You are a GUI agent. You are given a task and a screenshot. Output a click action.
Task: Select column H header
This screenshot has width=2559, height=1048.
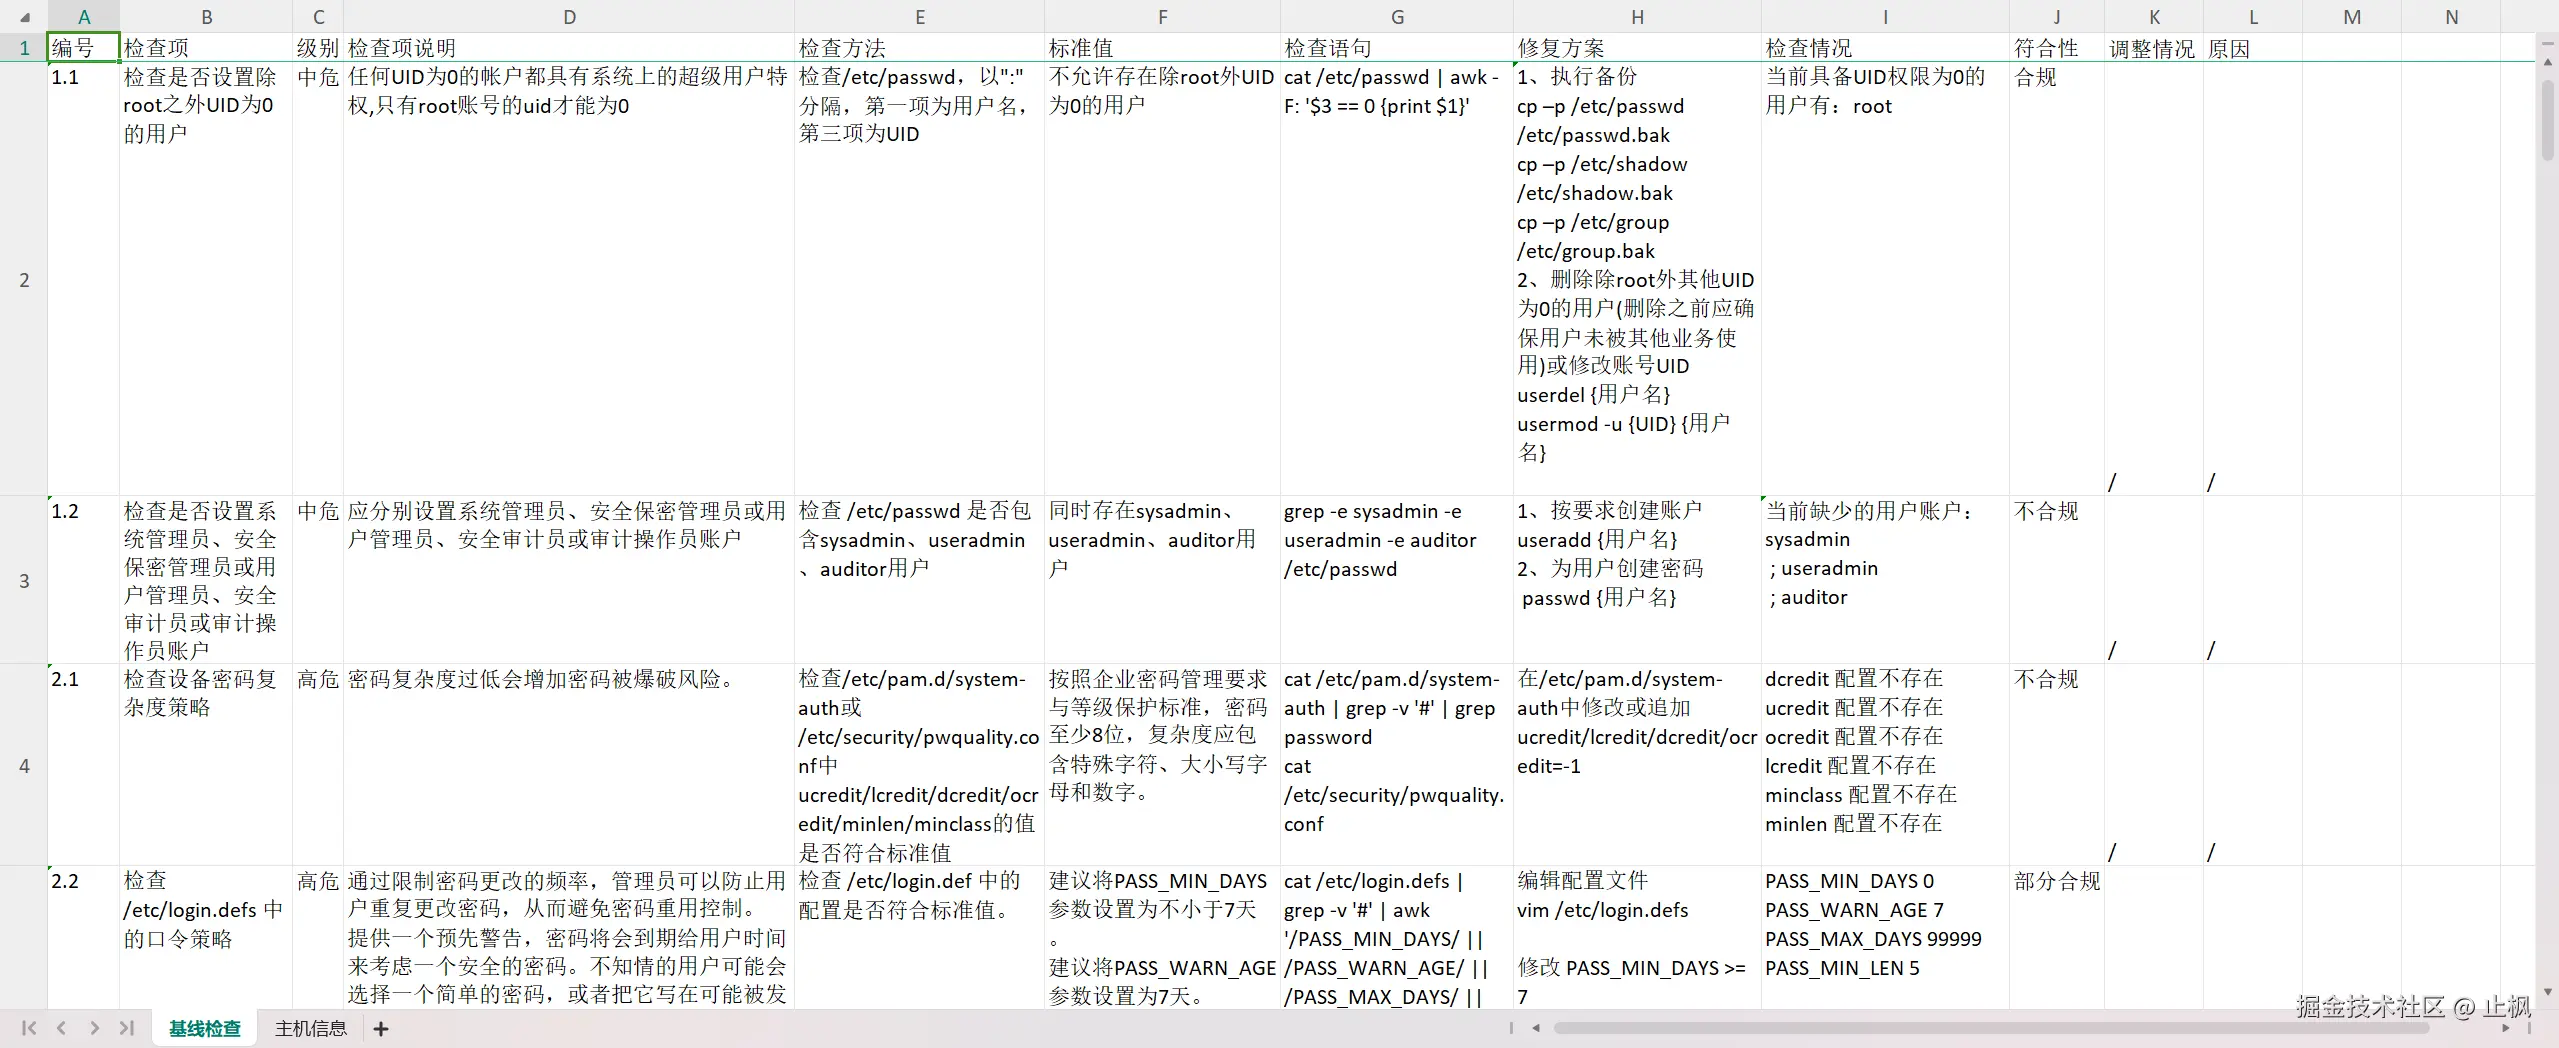tap(1637, 17)
